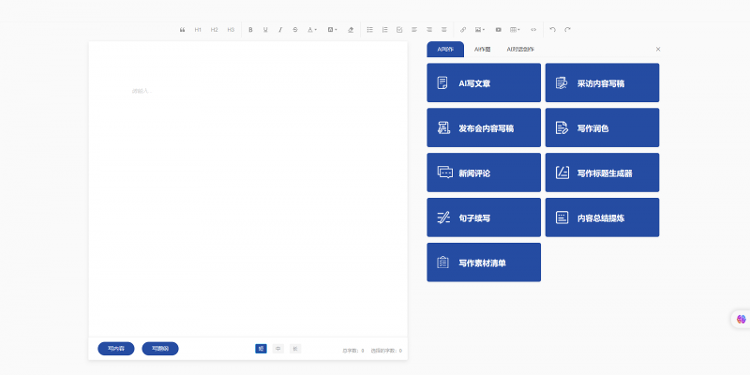Open the 写作标题生成器 tool
Image resolution: width=750 pixels, height=375 pixels.
coord(602,173)
